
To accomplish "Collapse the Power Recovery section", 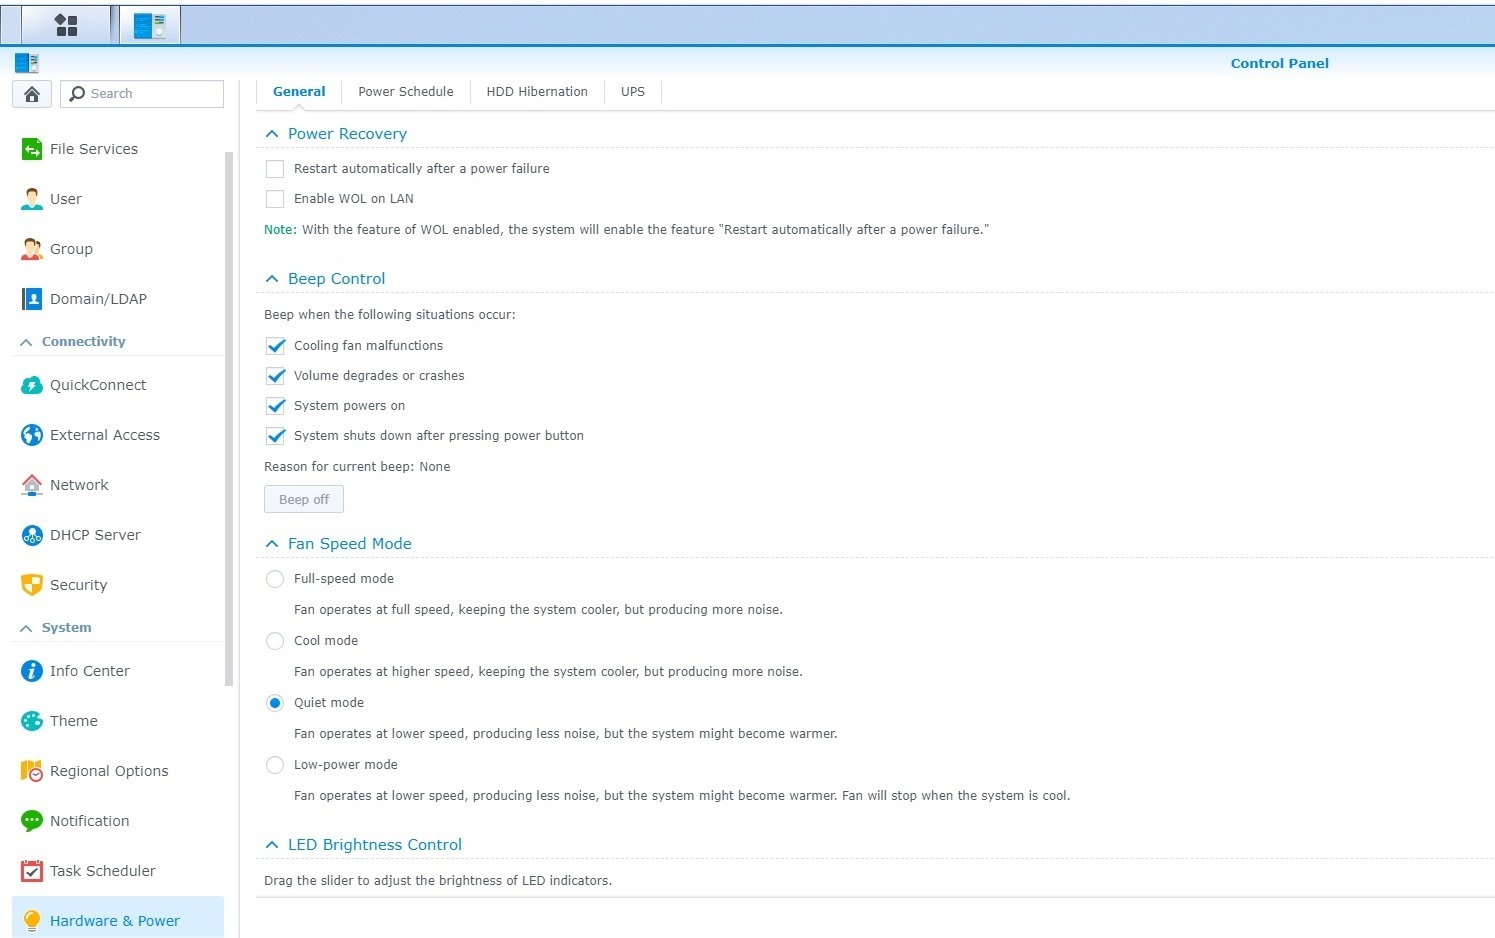I will tap(272, 134).
